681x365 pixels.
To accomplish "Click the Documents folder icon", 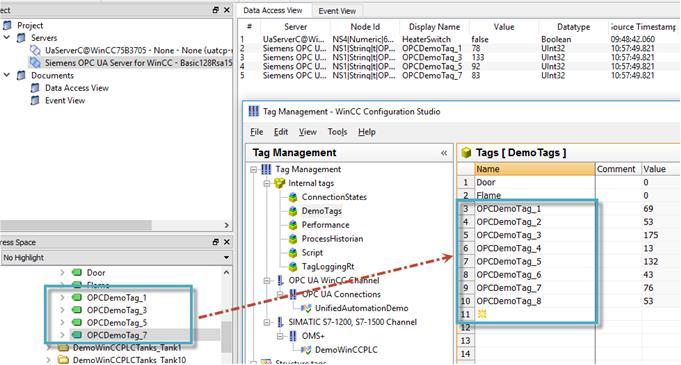I will click(x=21, y=76).
